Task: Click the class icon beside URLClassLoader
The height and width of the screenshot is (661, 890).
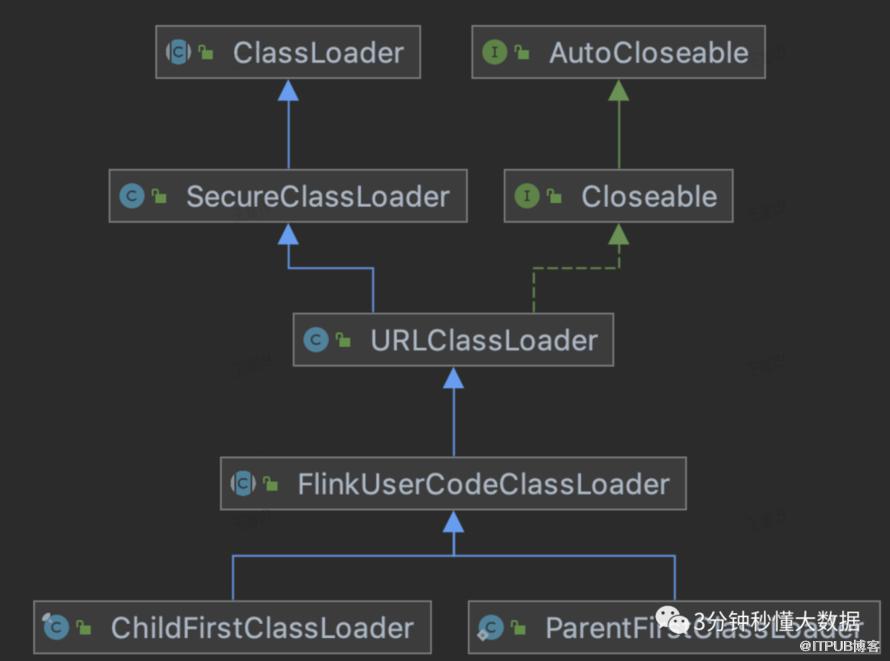Action: [315, 340]
